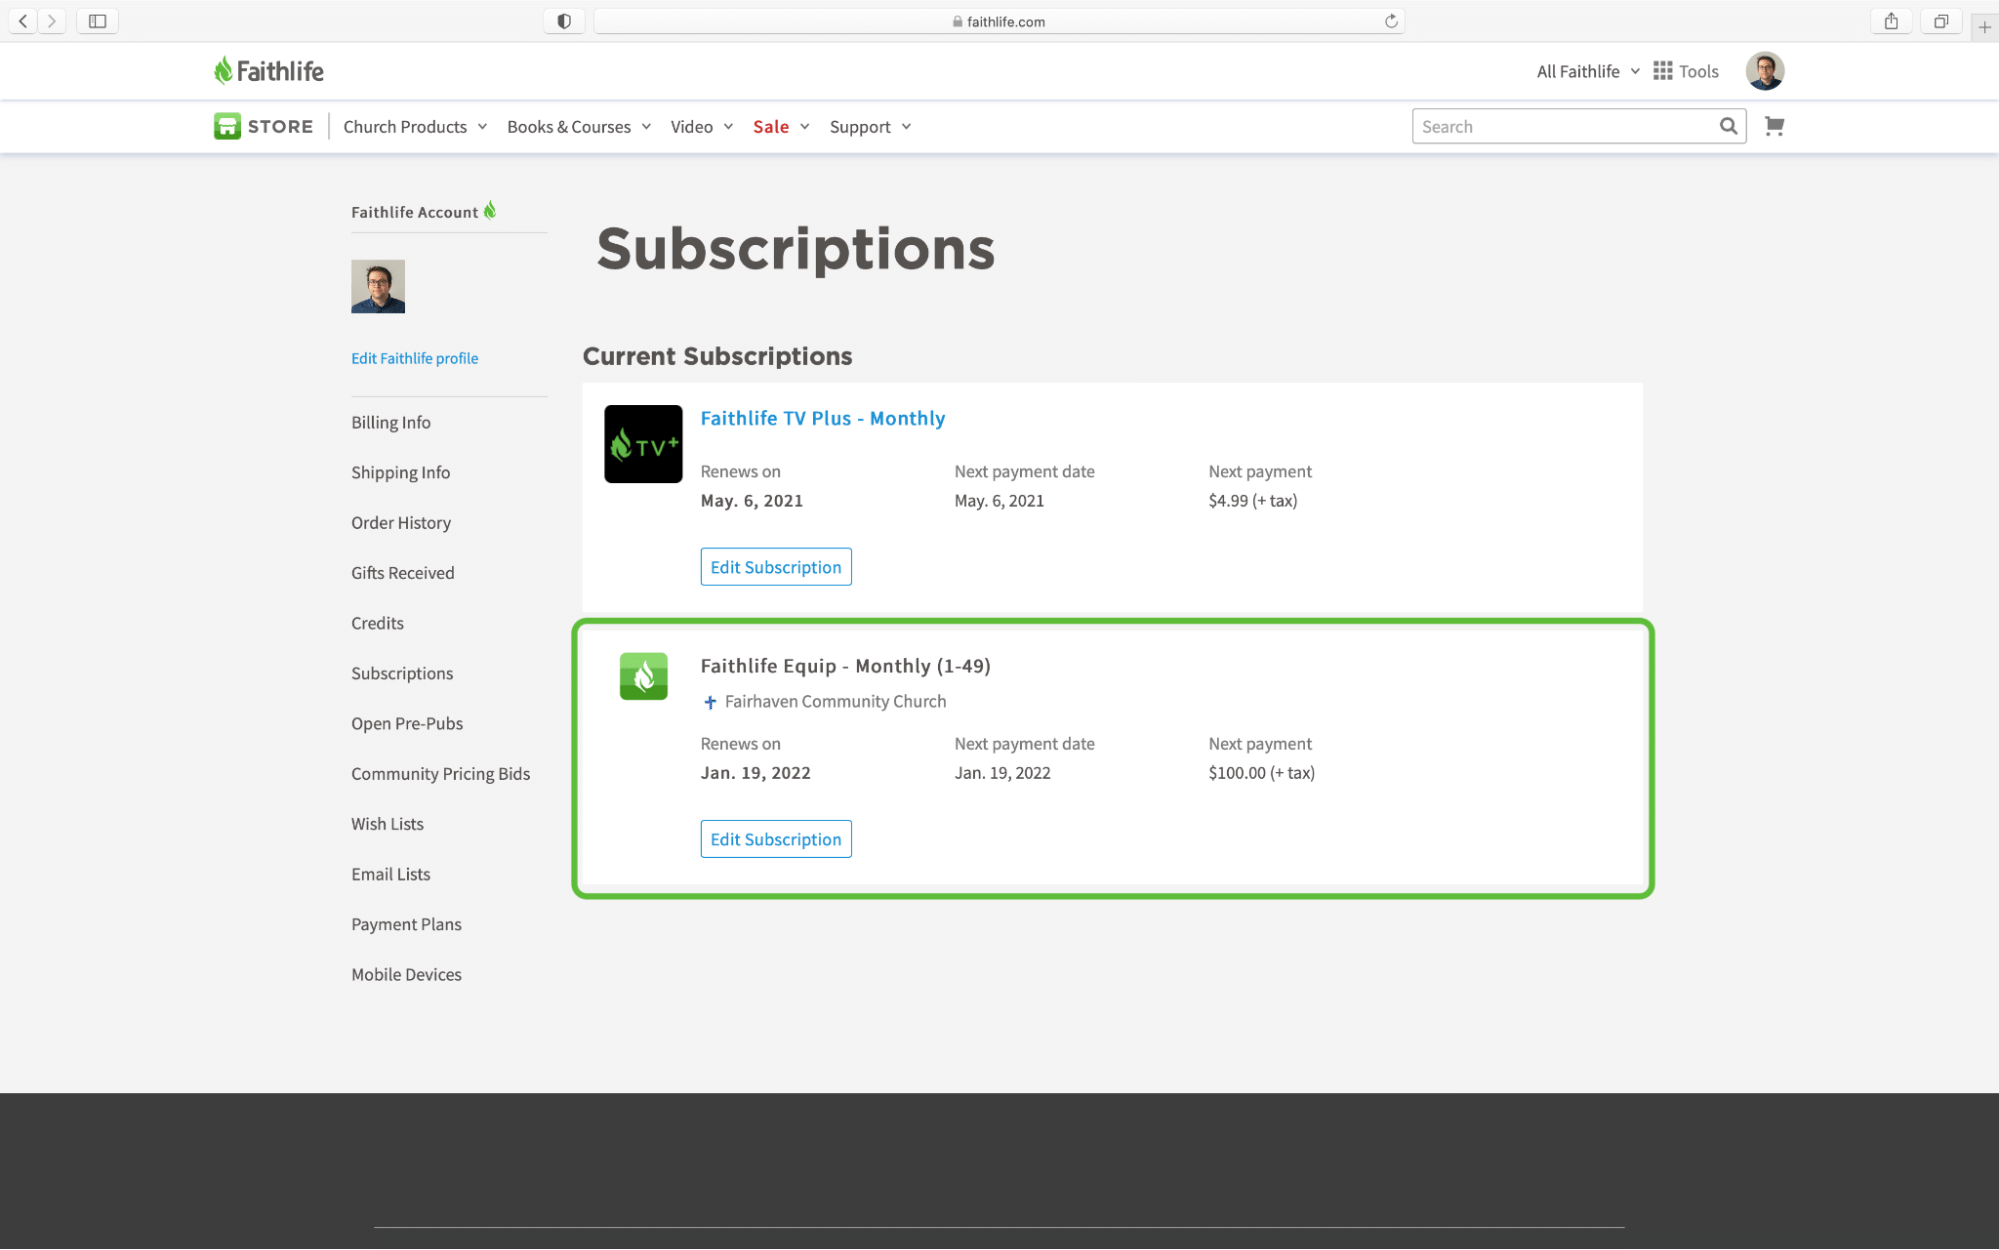The height and width of the screenshot is (1250, 1999).
Task: Expand the All Faithlife dropdown
Action: click(1588, 71)
